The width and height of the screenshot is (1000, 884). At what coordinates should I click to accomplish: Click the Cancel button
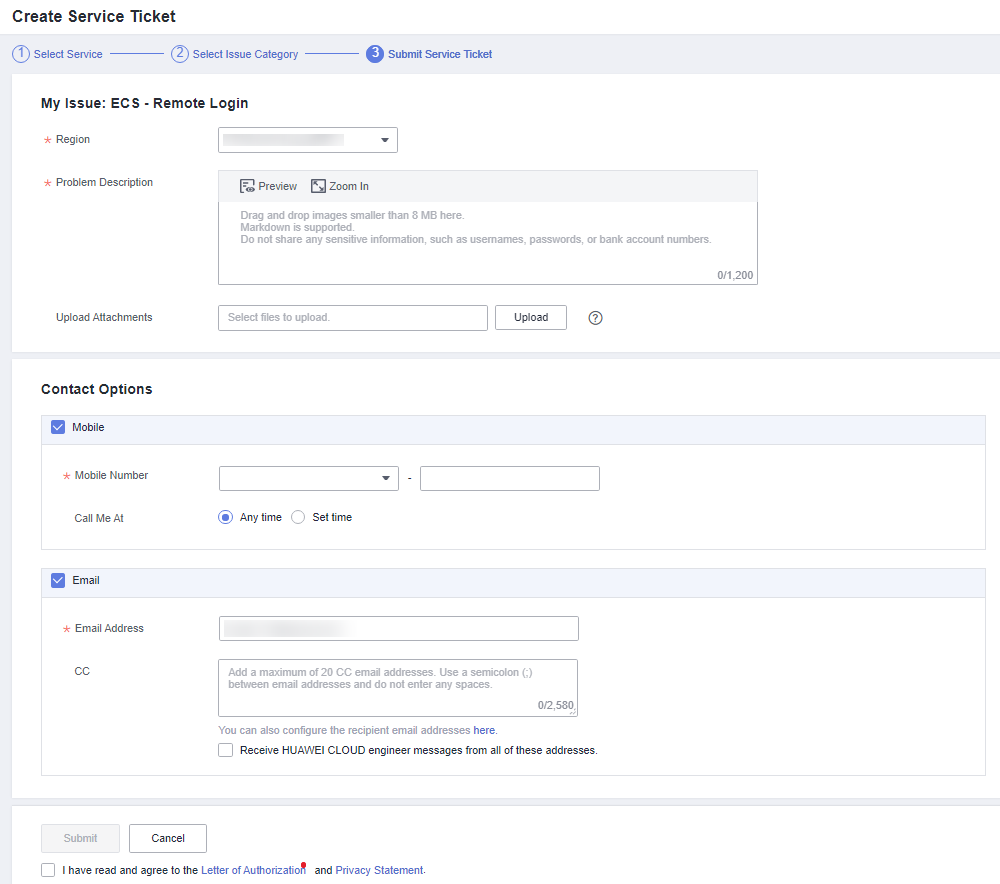pyautogui.click(x=168, y=838)
